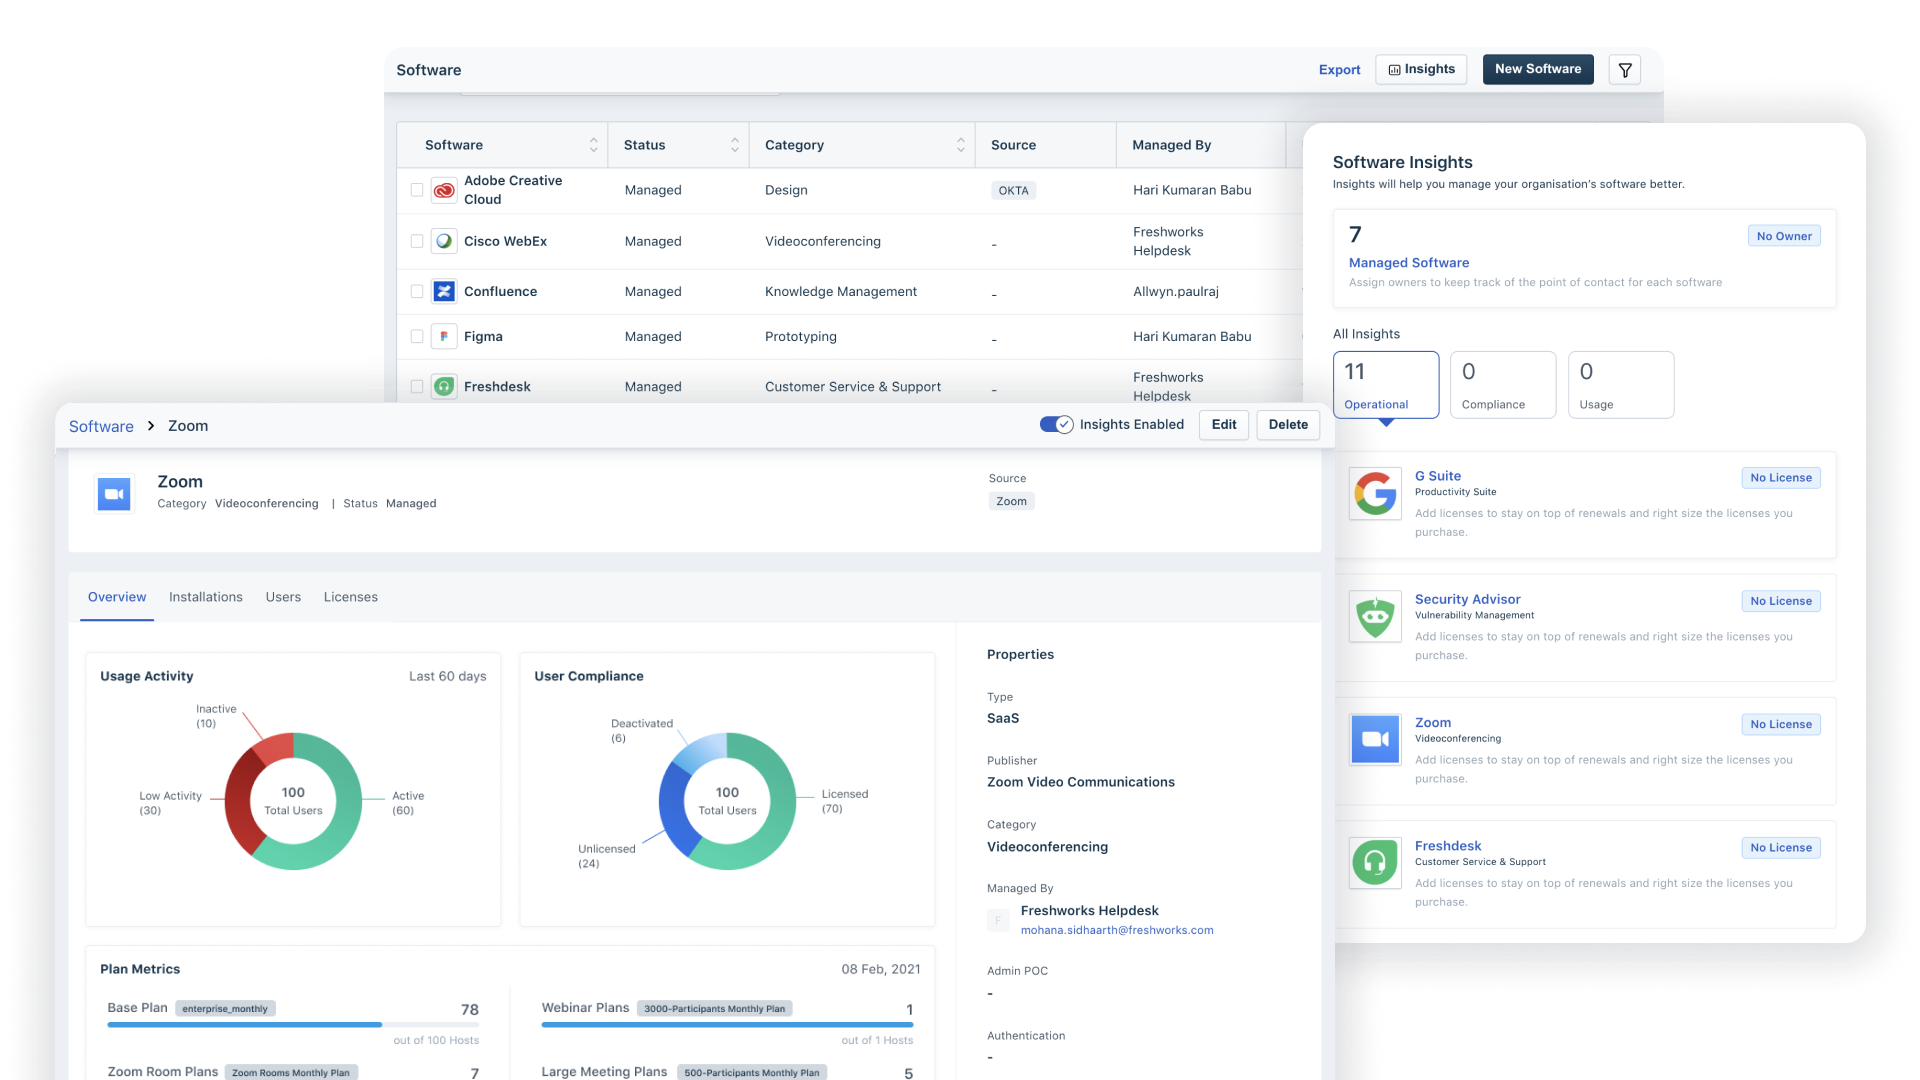Toggle the Insights Enabled switch

pos(1056,425)
